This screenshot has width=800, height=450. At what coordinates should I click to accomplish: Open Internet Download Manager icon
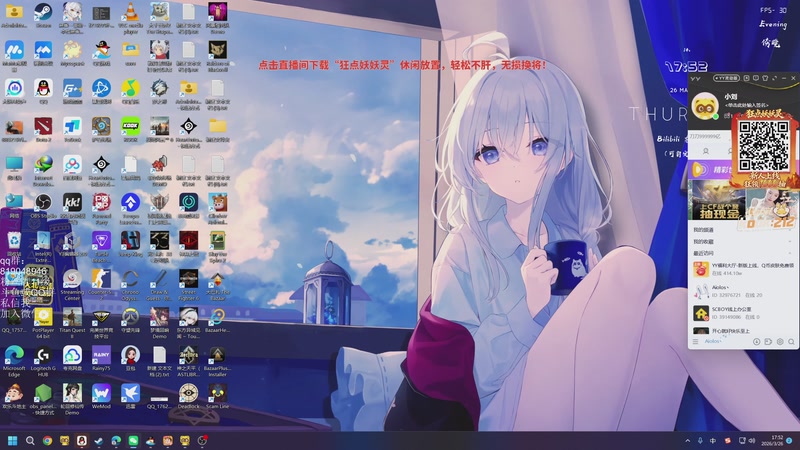(43, 169)
